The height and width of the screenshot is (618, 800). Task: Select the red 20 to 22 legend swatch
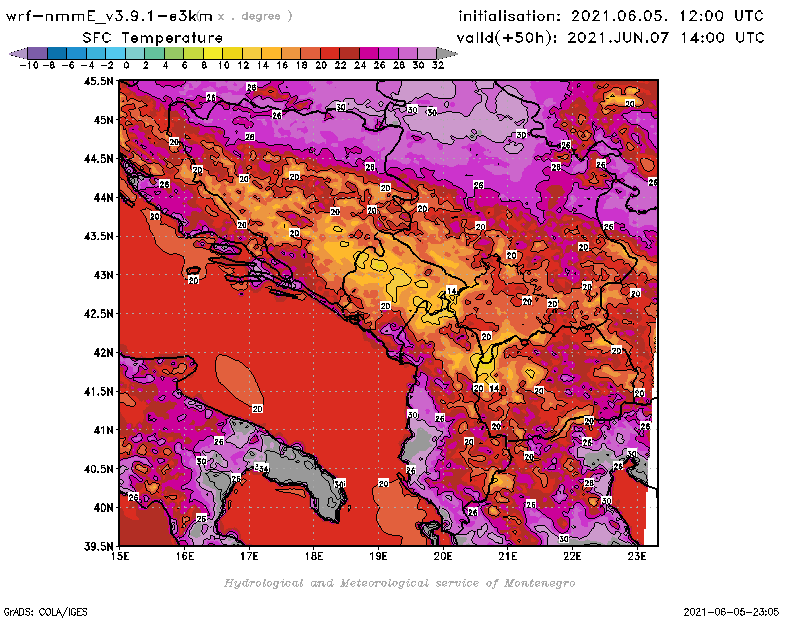click(x=330, y=53)
